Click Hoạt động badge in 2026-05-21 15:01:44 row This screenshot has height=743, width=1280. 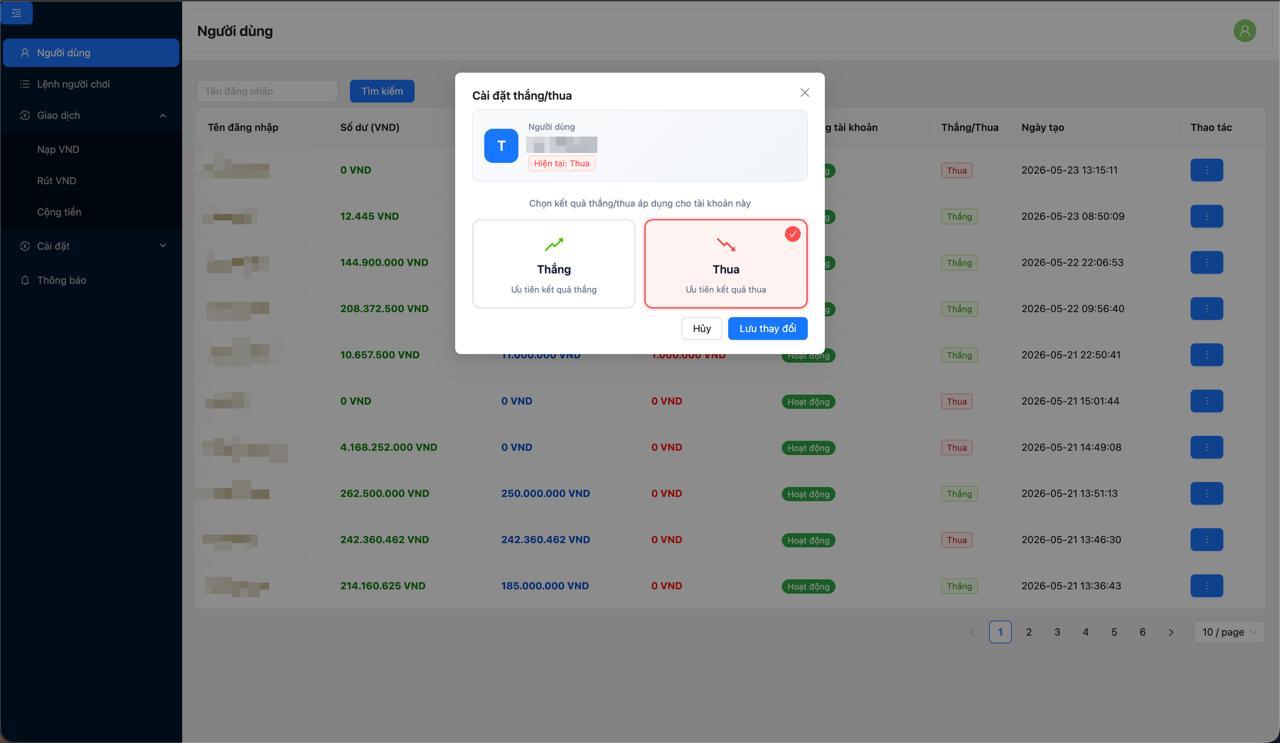[808, 402]
